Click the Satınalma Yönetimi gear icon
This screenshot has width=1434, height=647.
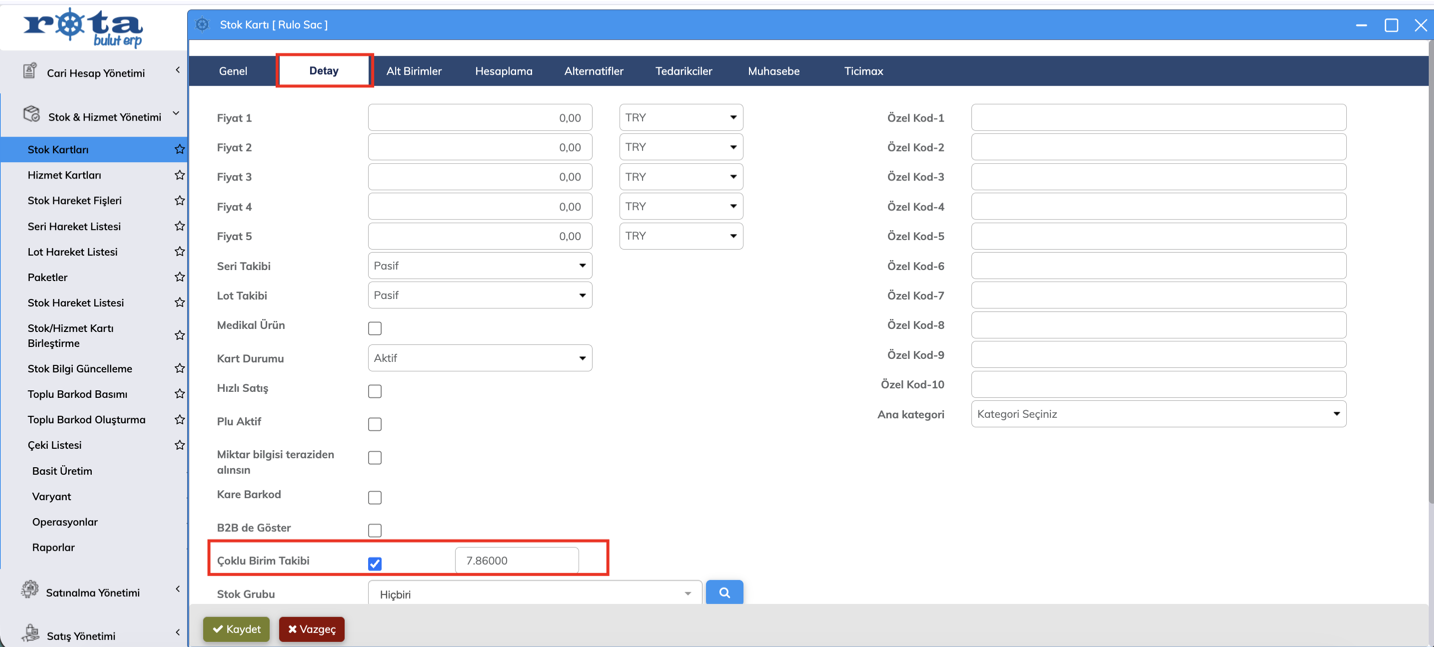[x=30, y=591]
